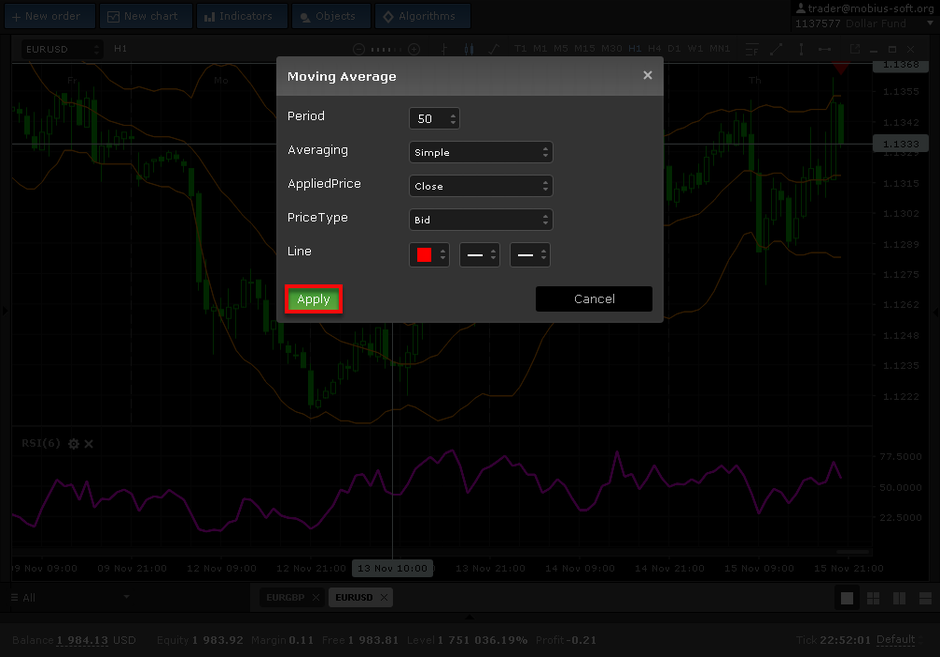Open the Indicators menu
Image resolution: width=940 pixels, height=657 pixels.
[242, 16]
